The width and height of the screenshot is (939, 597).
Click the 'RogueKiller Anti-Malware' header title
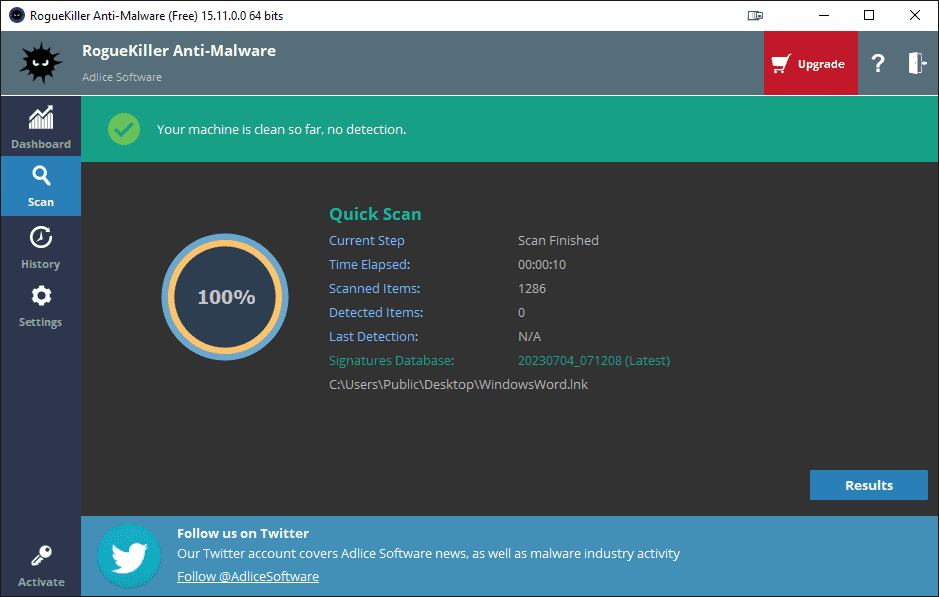(179, 51)
